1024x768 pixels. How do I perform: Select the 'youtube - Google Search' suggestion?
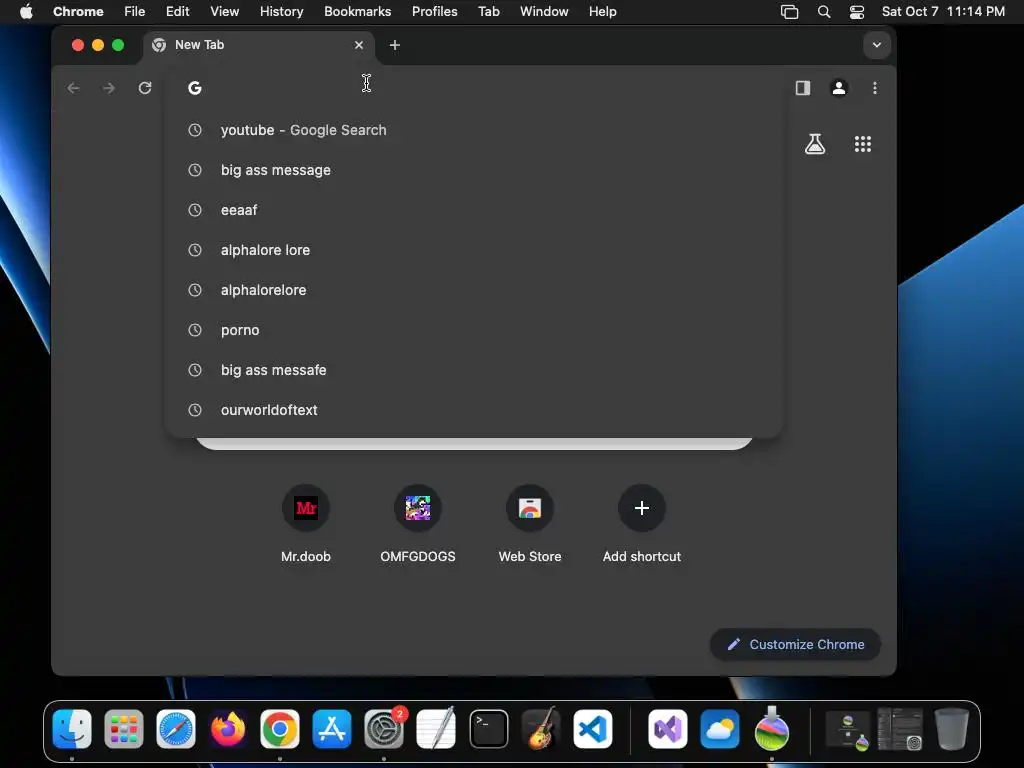[x=474, y=130]
